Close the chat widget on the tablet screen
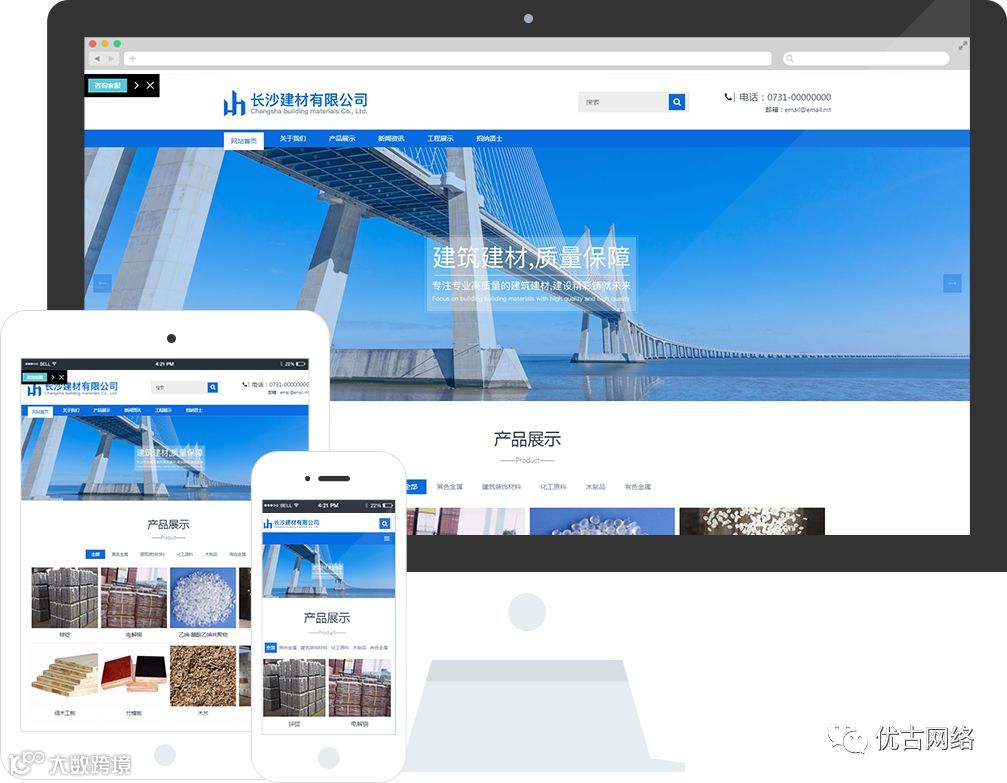1007x783 pixels. click(x=62, y=377)
